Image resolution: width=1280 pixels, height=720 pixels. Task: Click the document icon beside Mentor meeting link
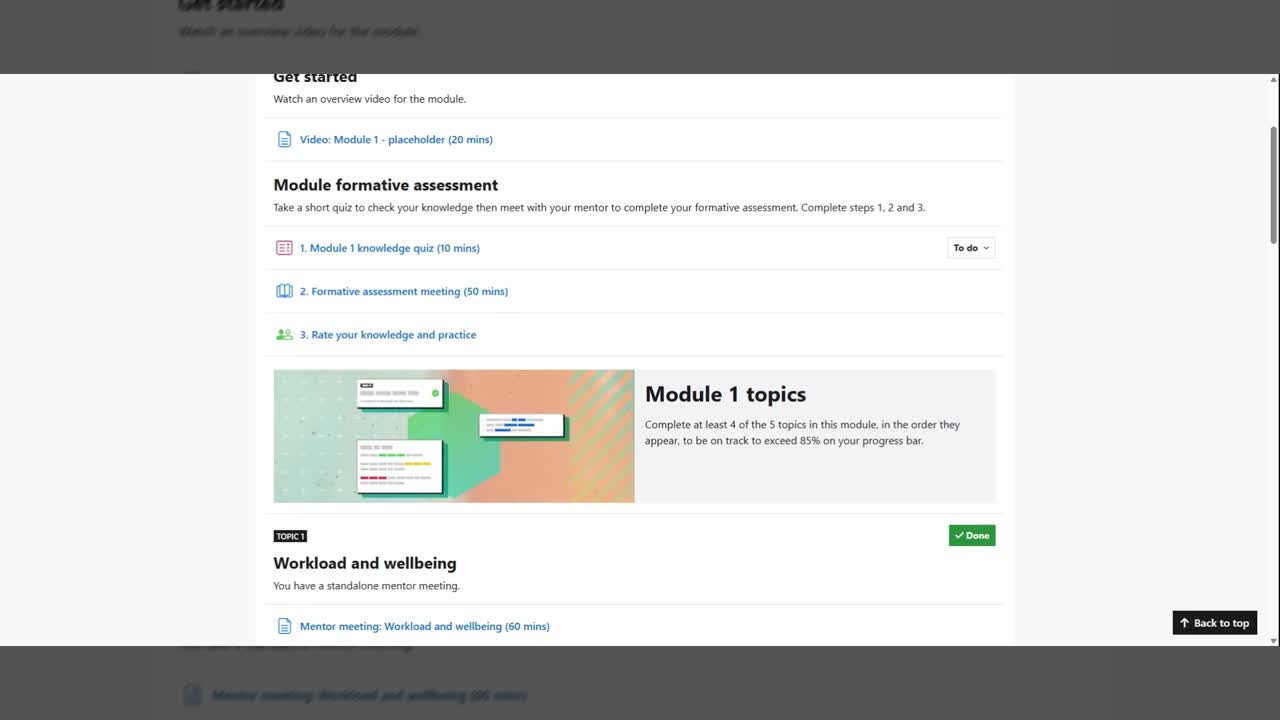(x=284, y=626)
